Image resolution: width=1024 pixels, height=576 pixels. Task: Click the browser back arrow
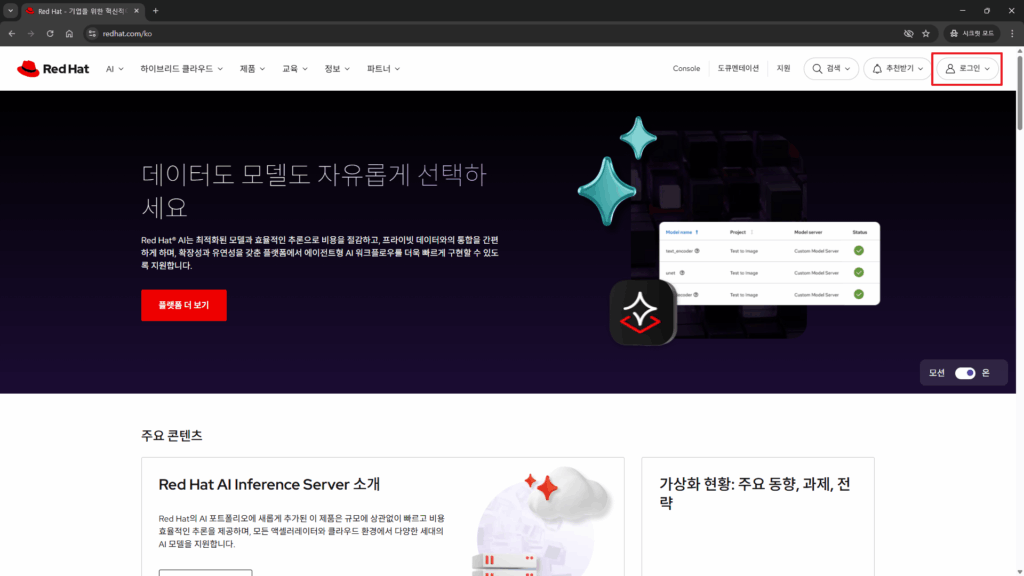tap(11, 33)
